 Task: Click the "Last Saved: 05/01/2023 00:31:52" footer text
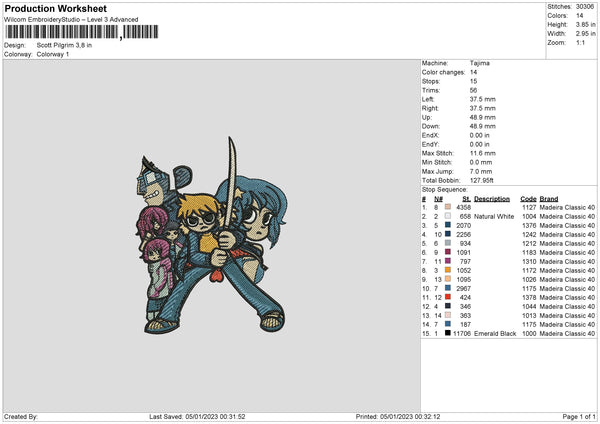coord(197,417)
